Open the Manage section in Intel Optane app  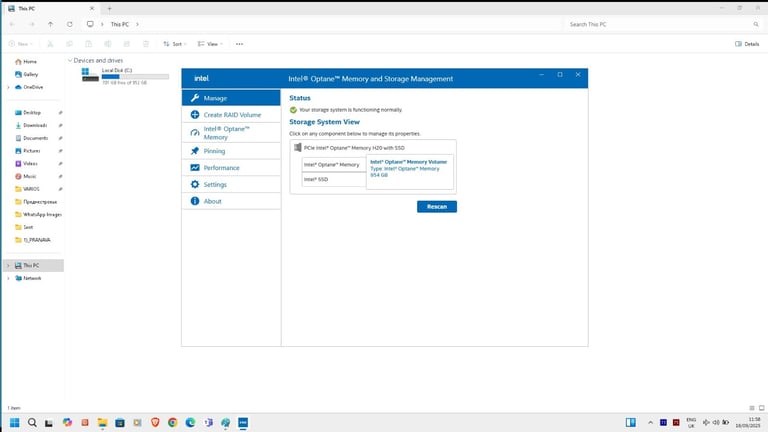click(231, 98)
